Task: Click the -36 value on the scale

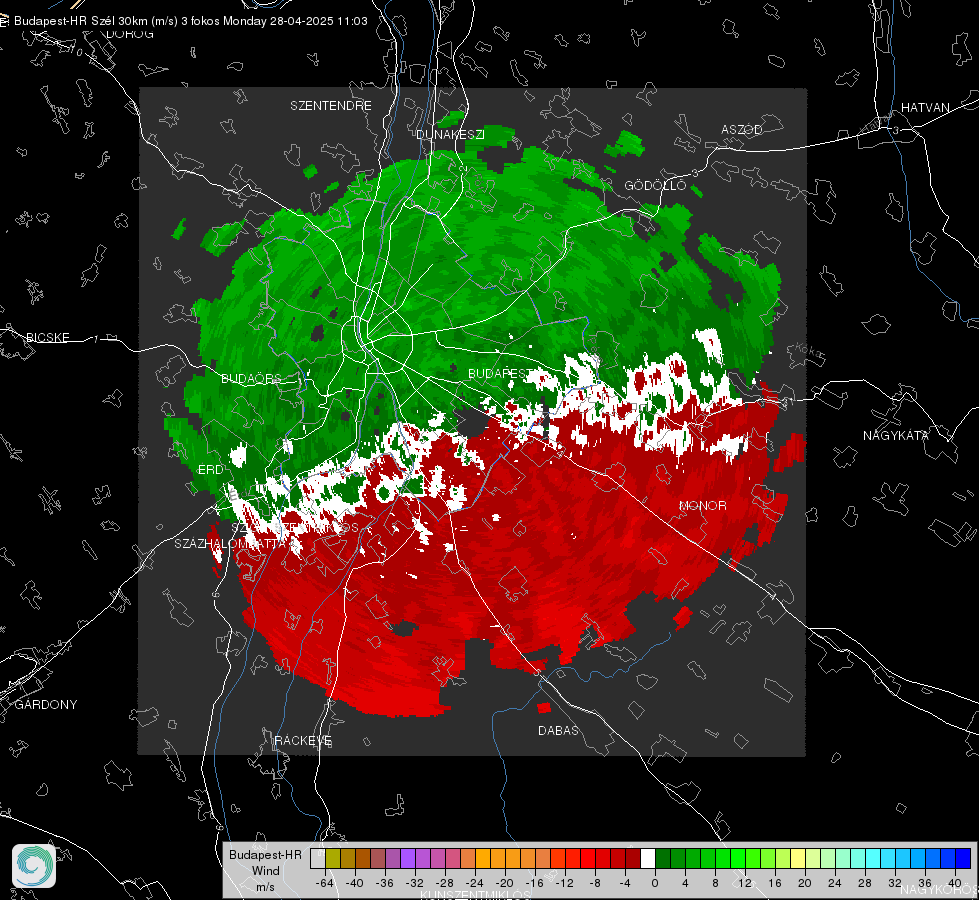Action: click(x=385, y=883)
